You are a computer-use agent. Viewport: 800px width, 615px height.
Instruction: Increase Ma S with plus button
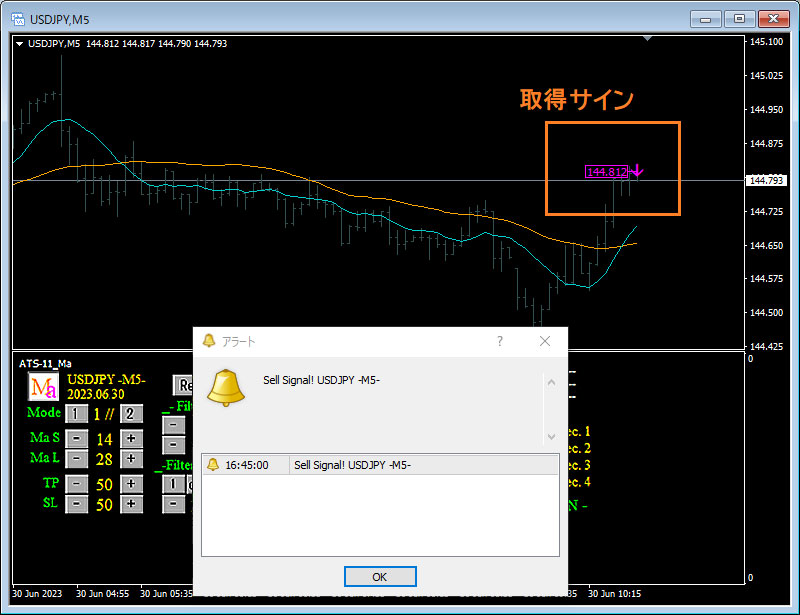[x=131, y=438]
